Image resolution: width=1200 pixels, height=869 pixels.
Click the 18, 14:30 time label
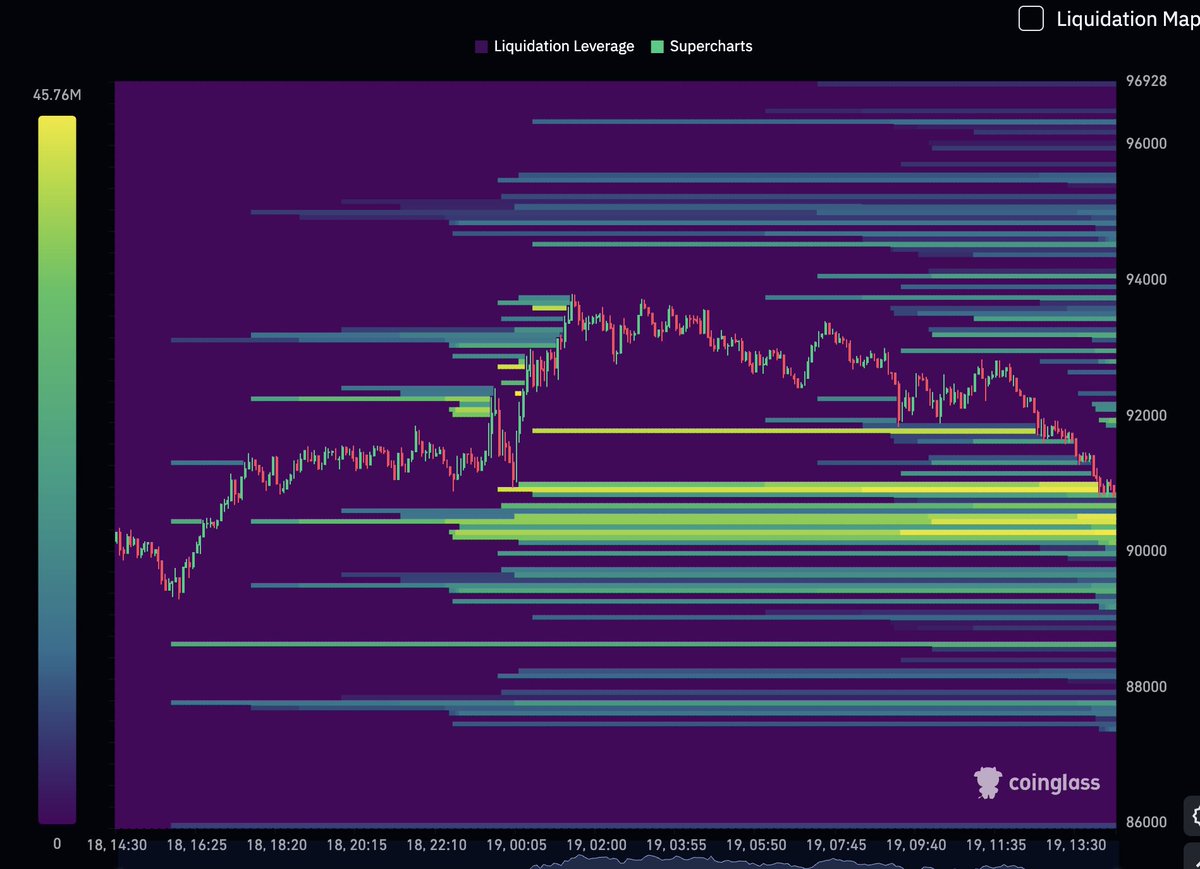point(118,845)
